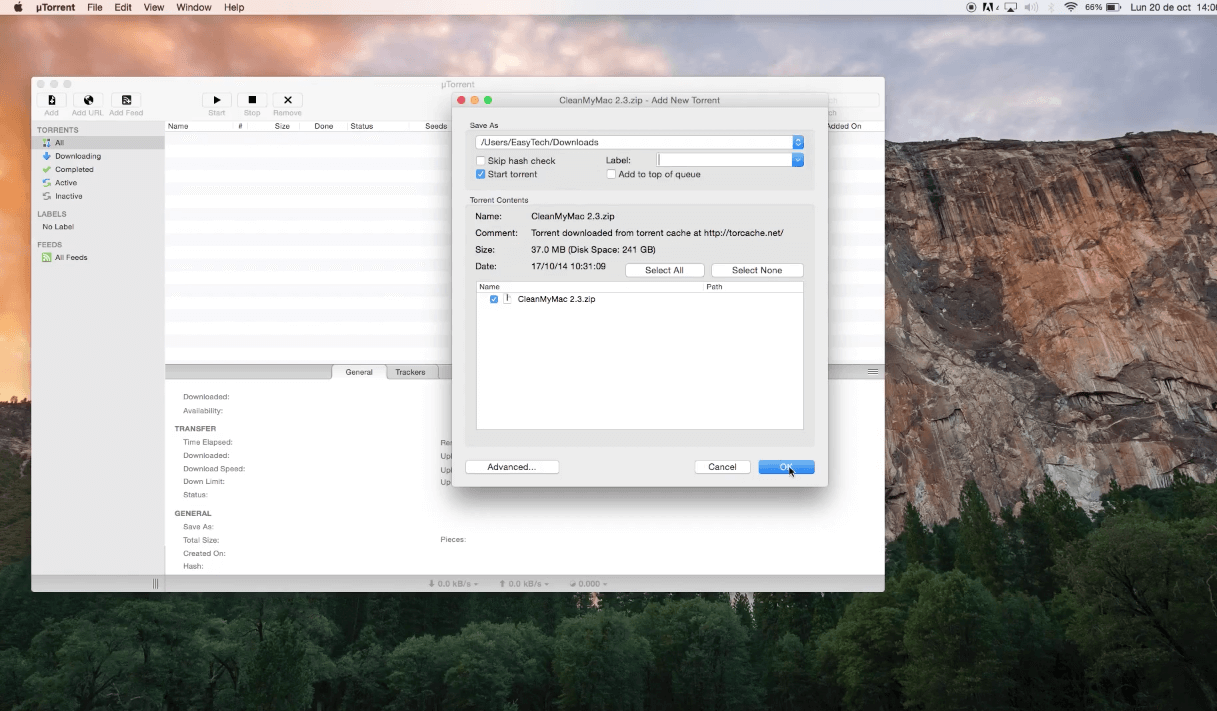
Task: Enable the Skip hash check checkbox
Action: [x=481, y=160]
